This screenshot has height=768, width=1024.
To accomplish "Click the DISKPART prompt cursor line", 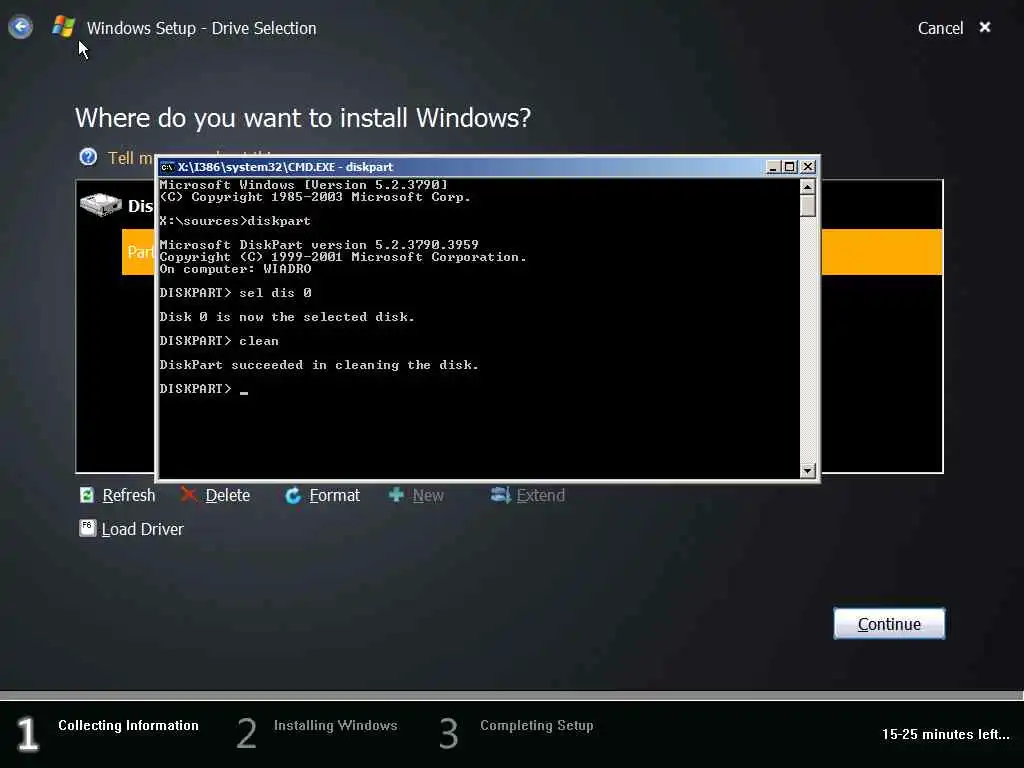I will pyautogui.click(x=204, y=389).
